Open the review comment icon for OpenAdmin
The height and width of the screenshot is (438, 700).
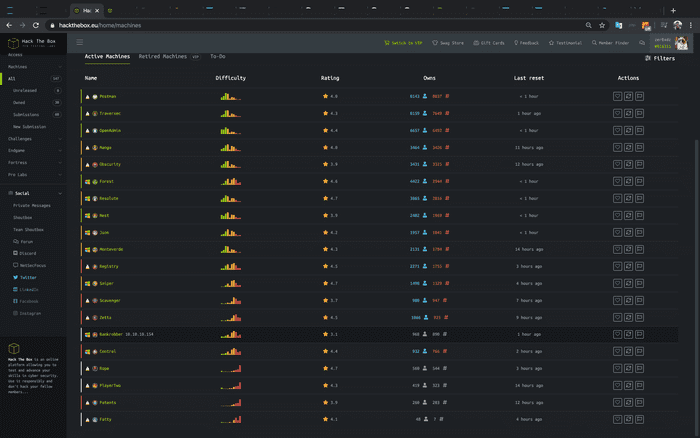point(639,130)
